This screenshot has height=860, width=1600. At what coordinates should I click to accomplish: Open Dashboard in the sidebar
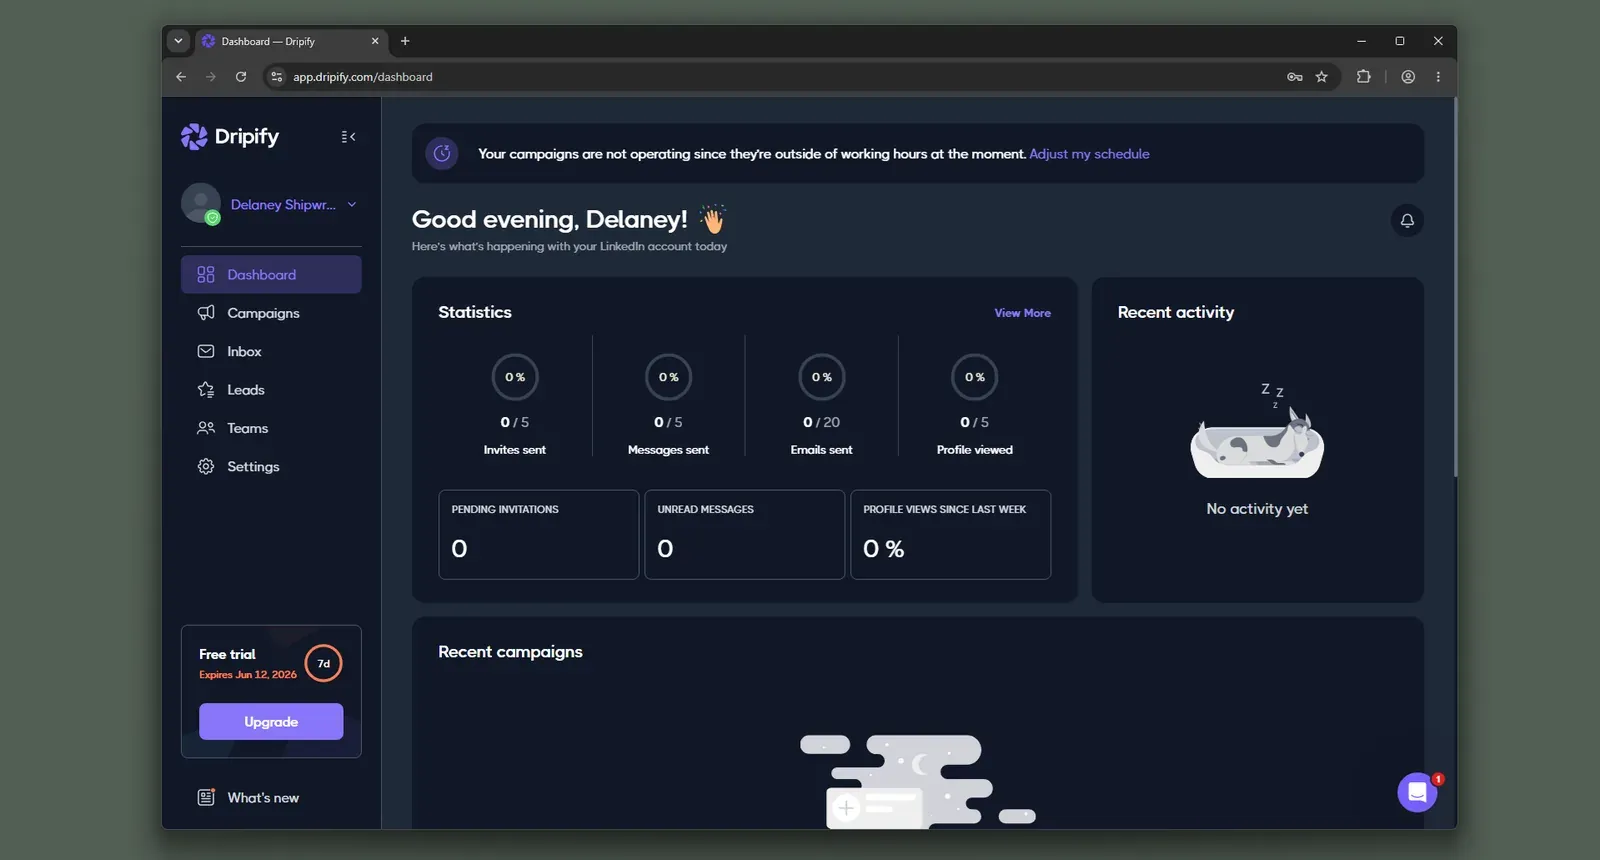[271, 274]
